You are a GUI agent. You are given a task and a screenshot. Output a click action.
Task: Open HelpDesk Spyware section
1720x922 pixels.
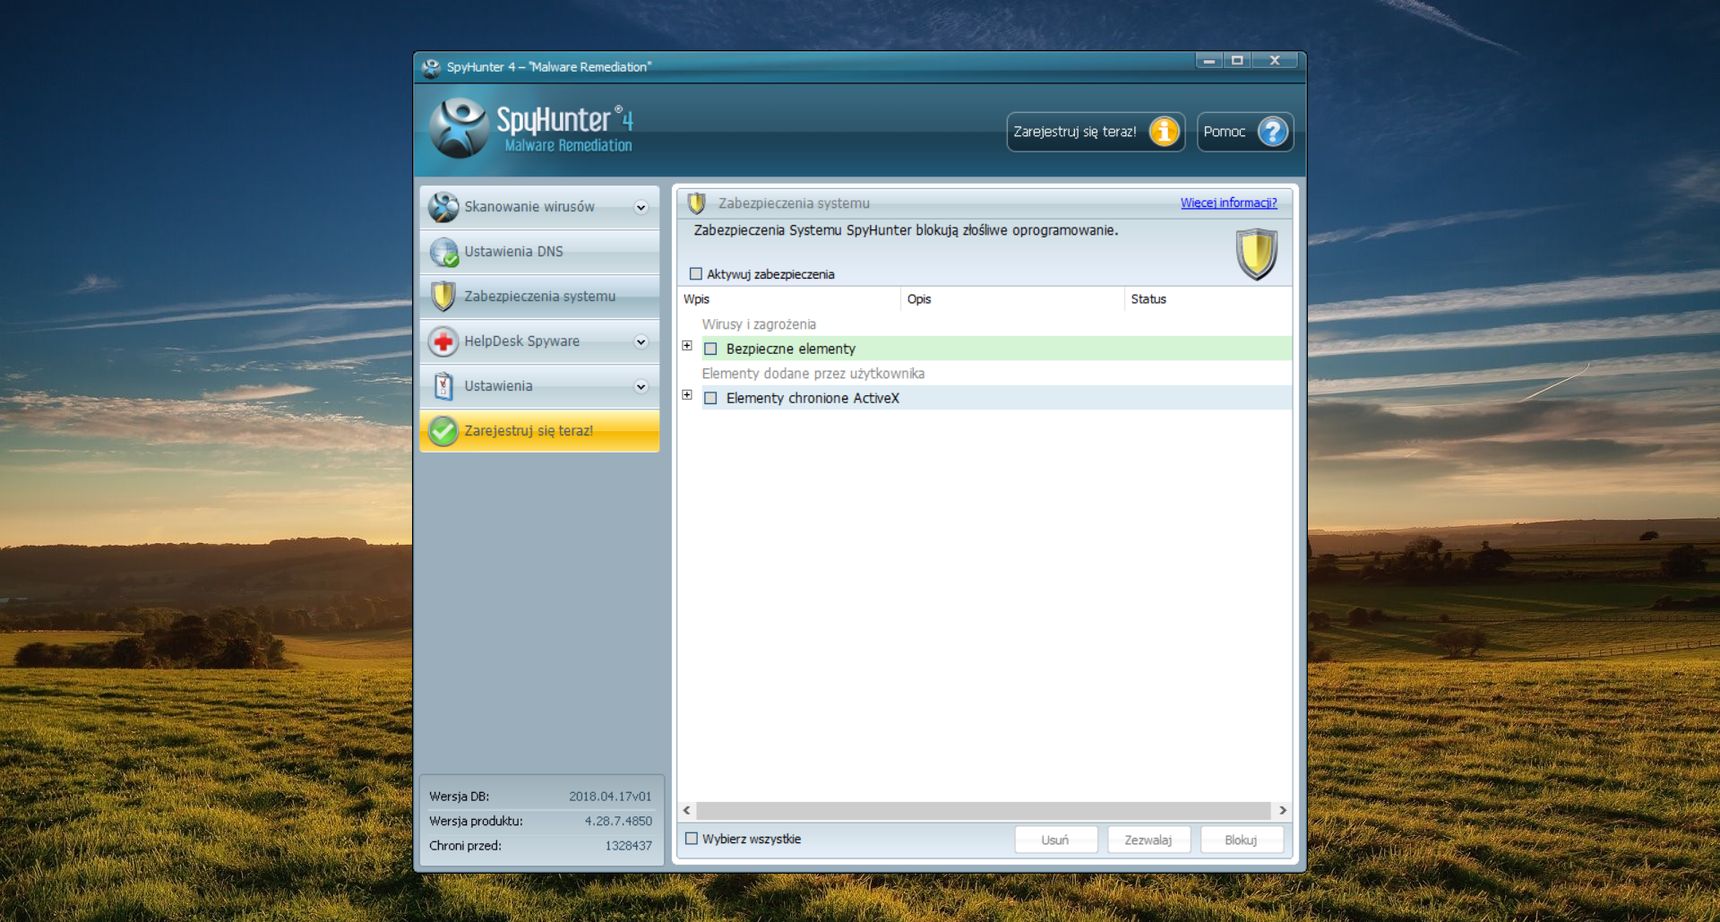(x=540, y=342)
